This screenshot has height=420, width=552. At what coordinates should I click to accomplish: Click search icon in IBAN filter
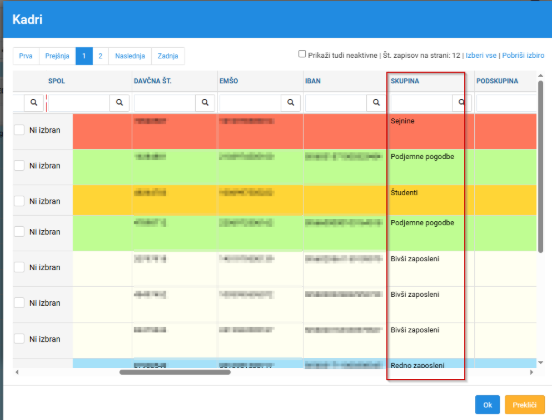pyautogui.click(x=376, y=102)
